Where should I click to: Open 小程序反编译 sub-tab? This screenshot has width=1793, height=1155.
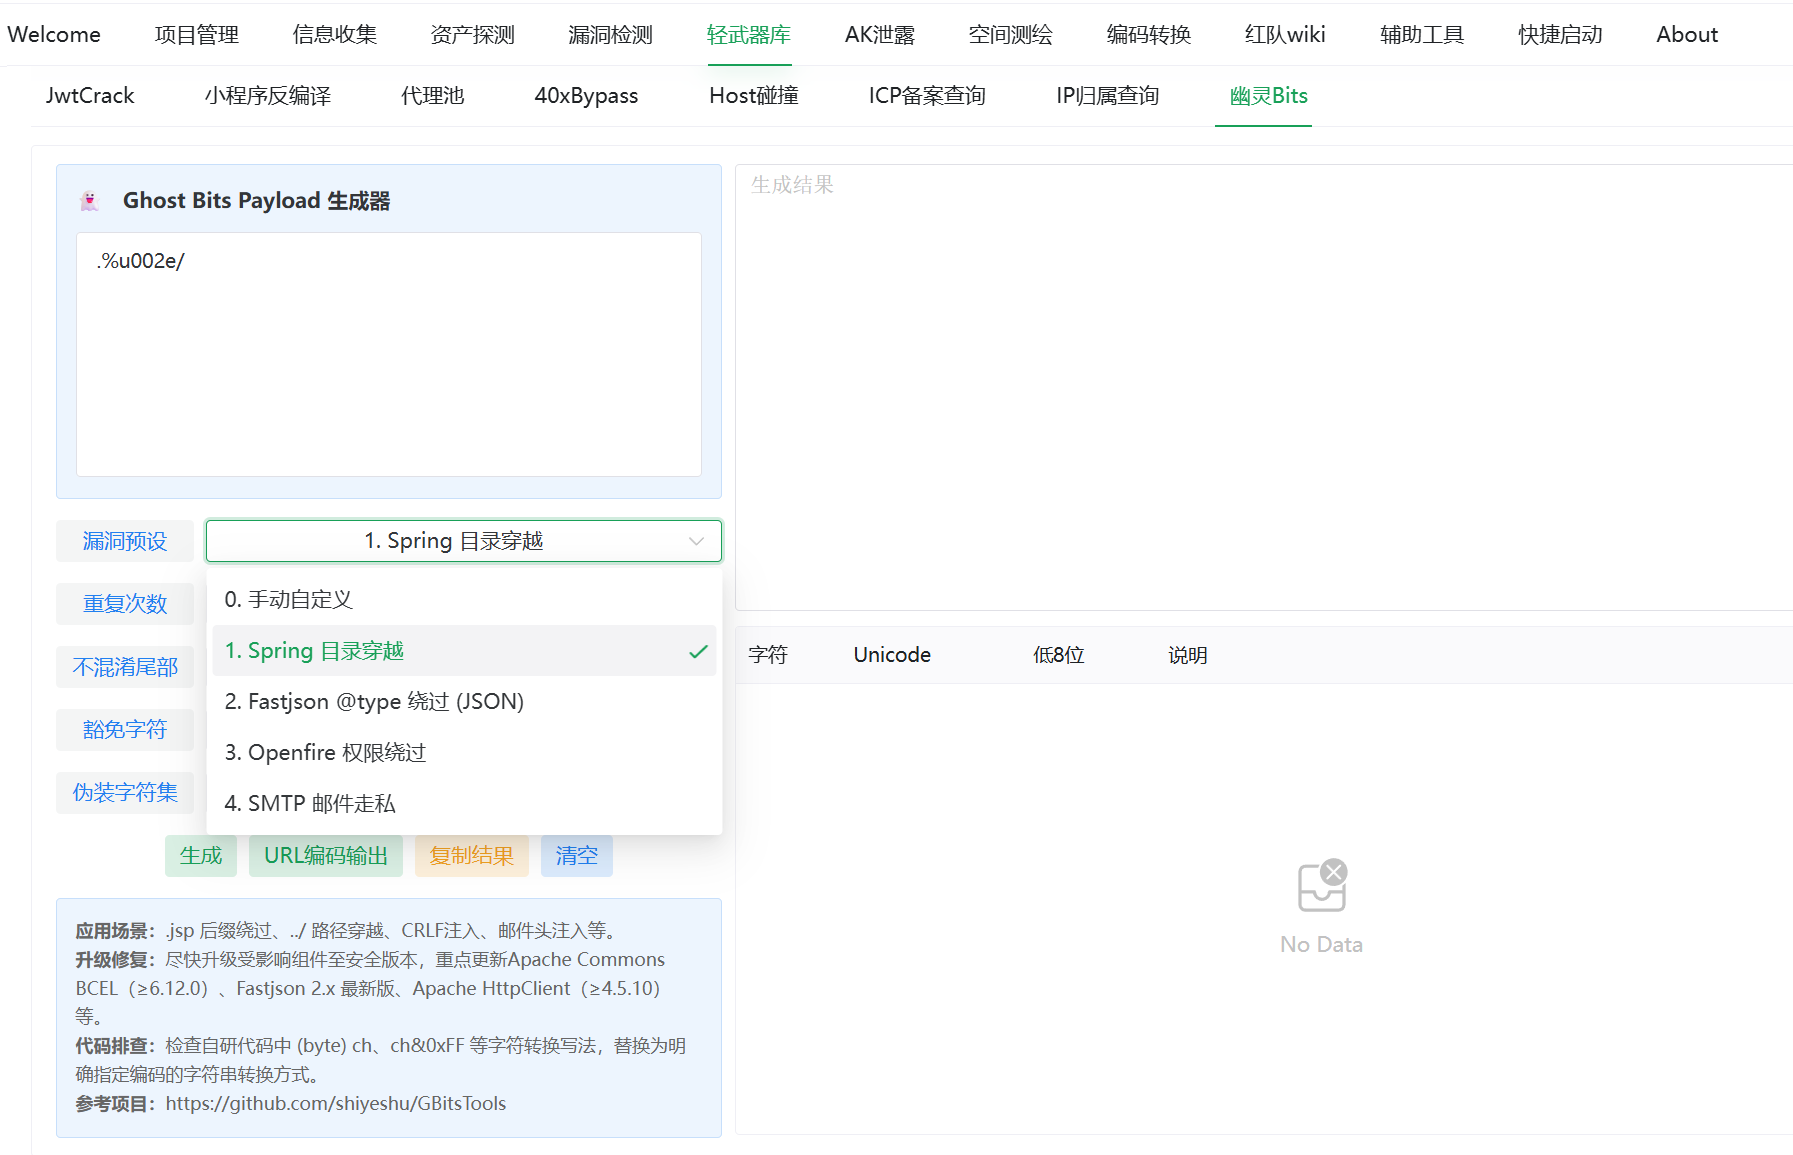pos(268,96)
